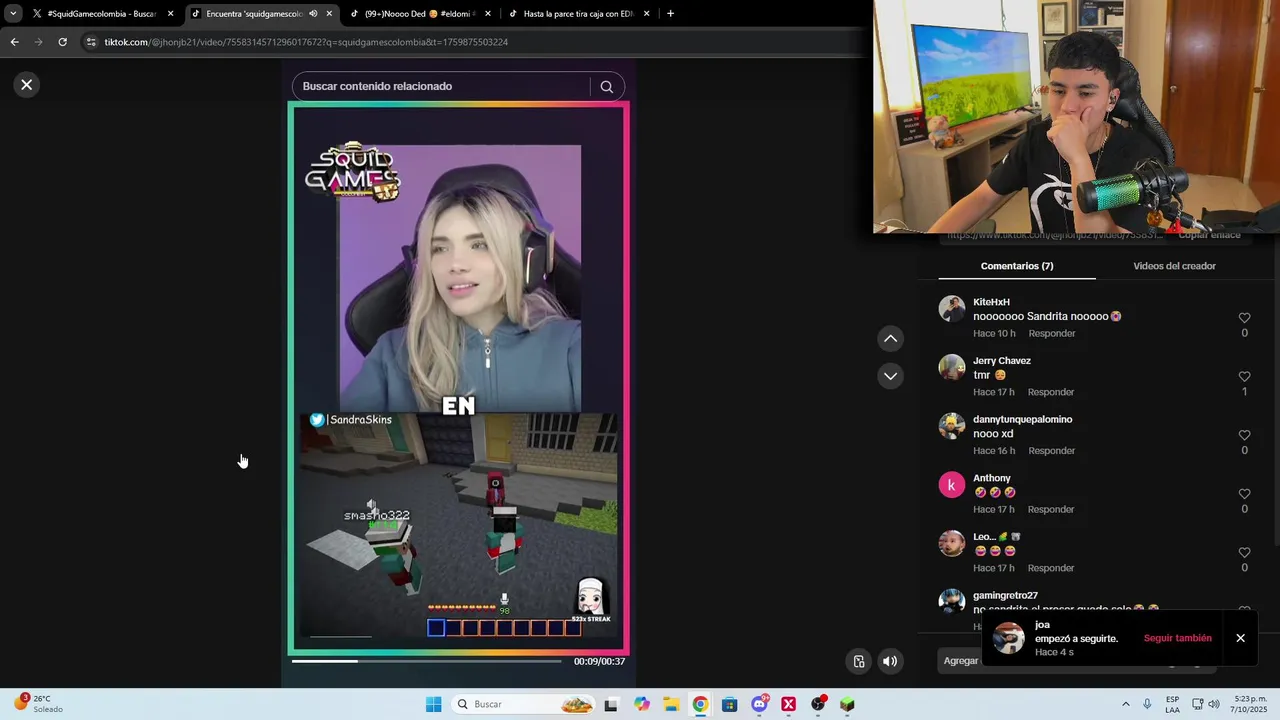Go to previous video with up arrow
1280x720 pixels.
[x=890, y=339]
